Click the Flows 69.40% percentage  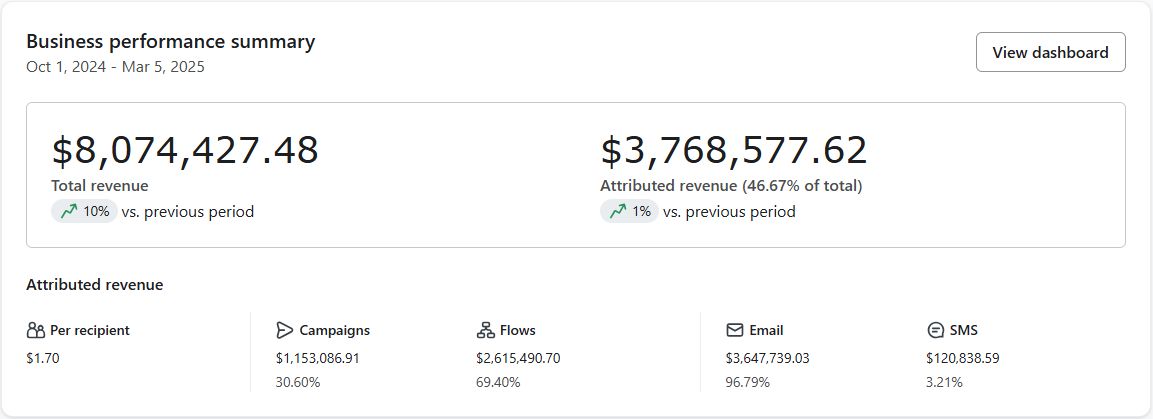click(497, 382)
